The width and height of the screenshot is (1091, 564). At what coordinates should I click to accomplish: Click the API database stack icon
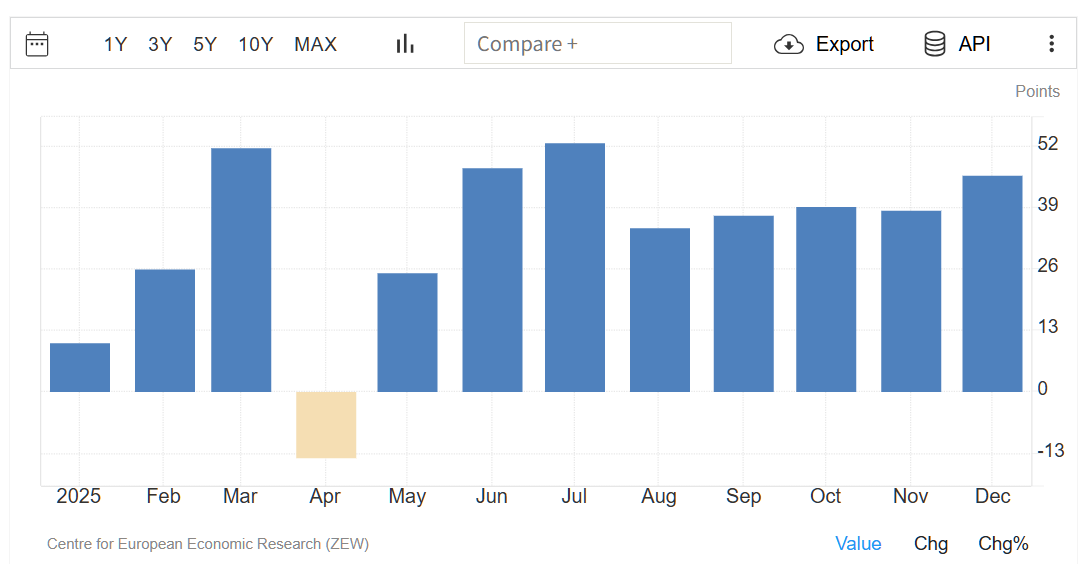point(935,44)
